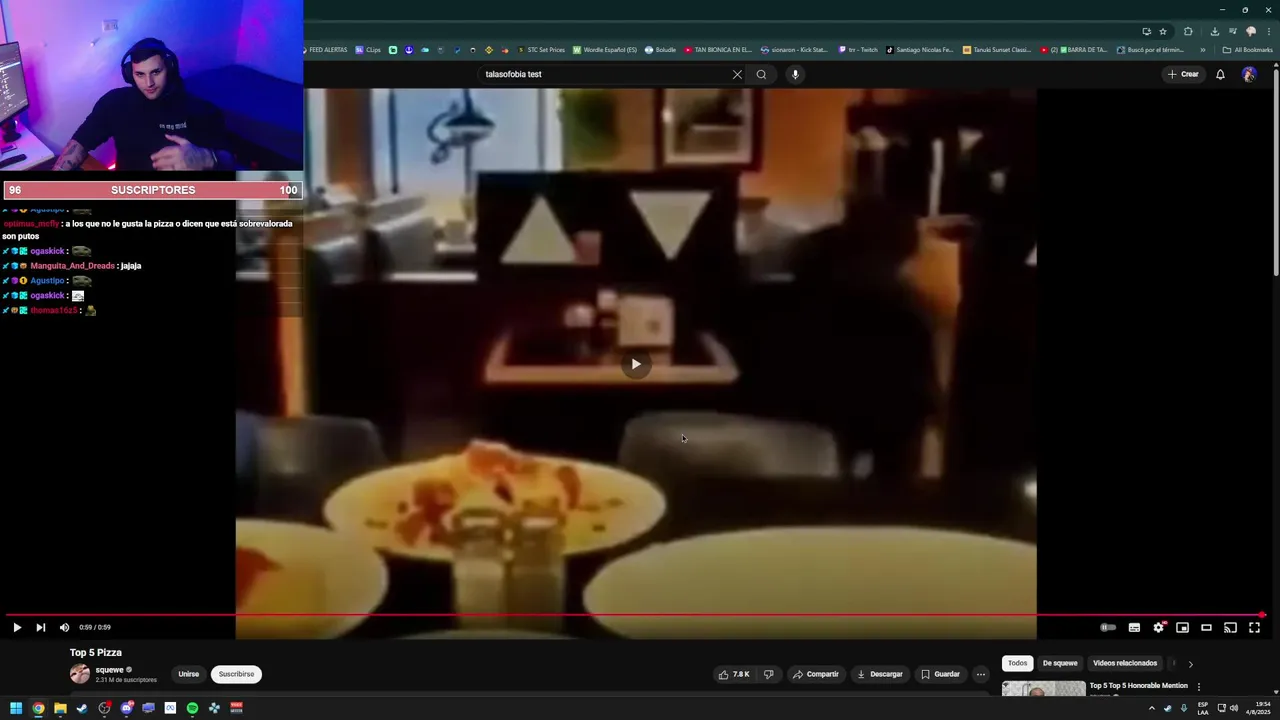Click the YouTube search box
Viewport: 1280px width, 720px height.
pos(604,74)
